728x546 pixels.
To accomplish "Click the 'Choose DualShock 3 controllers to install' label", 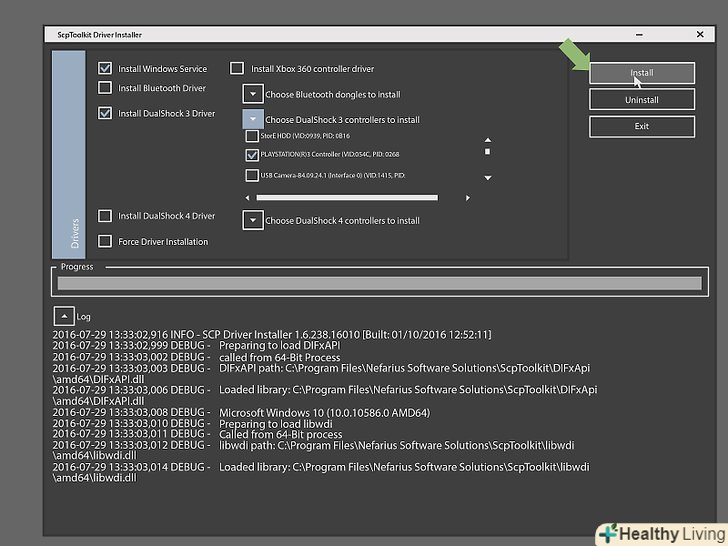I will (x=342, y=120).
